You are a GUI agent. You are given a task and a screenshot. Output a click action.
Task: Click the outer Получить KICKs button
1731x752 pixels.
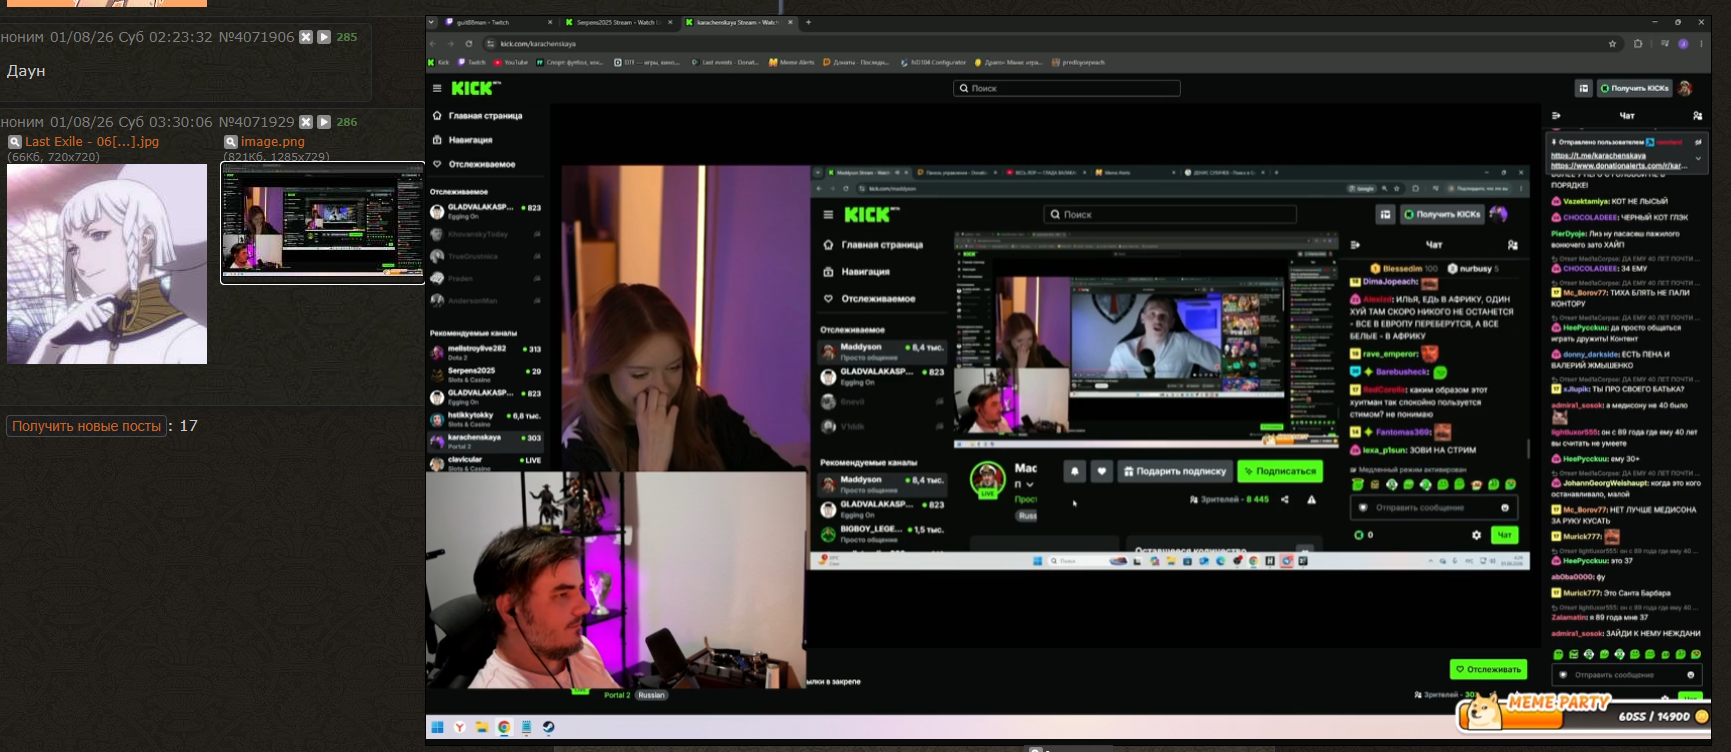click(1634, 88)
